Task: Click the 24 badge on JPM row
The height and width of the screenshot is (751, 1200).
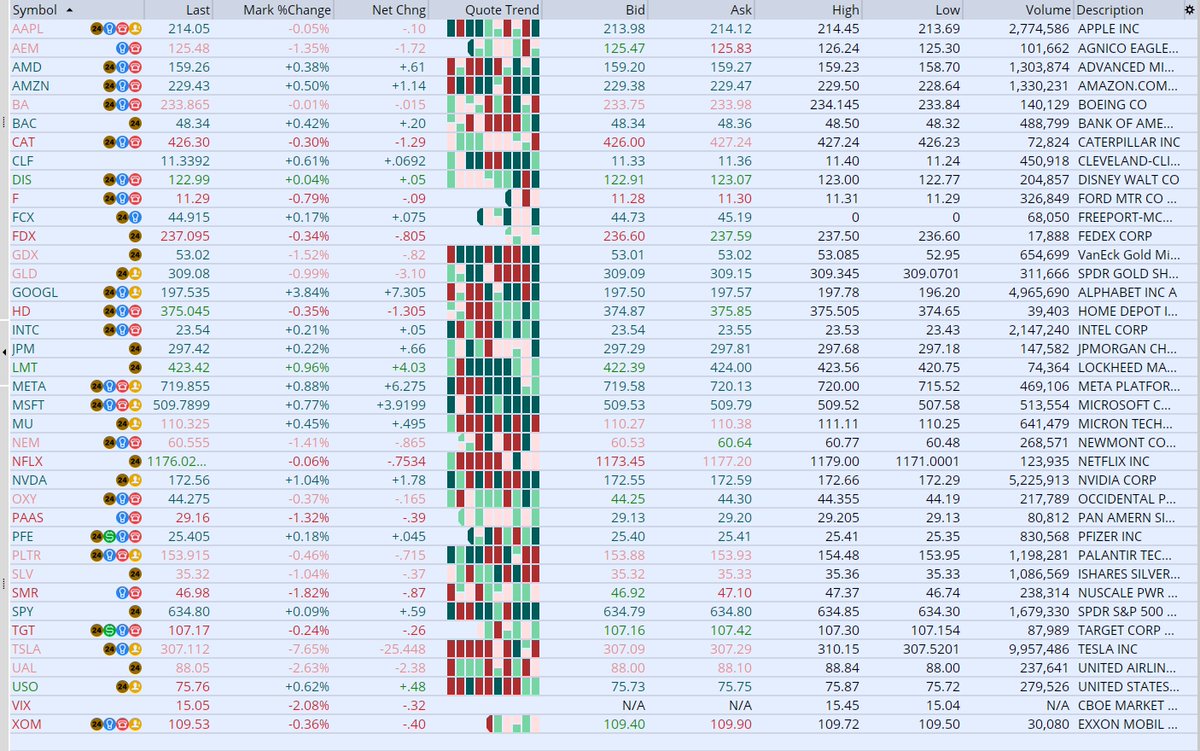Action: [134, 348]
